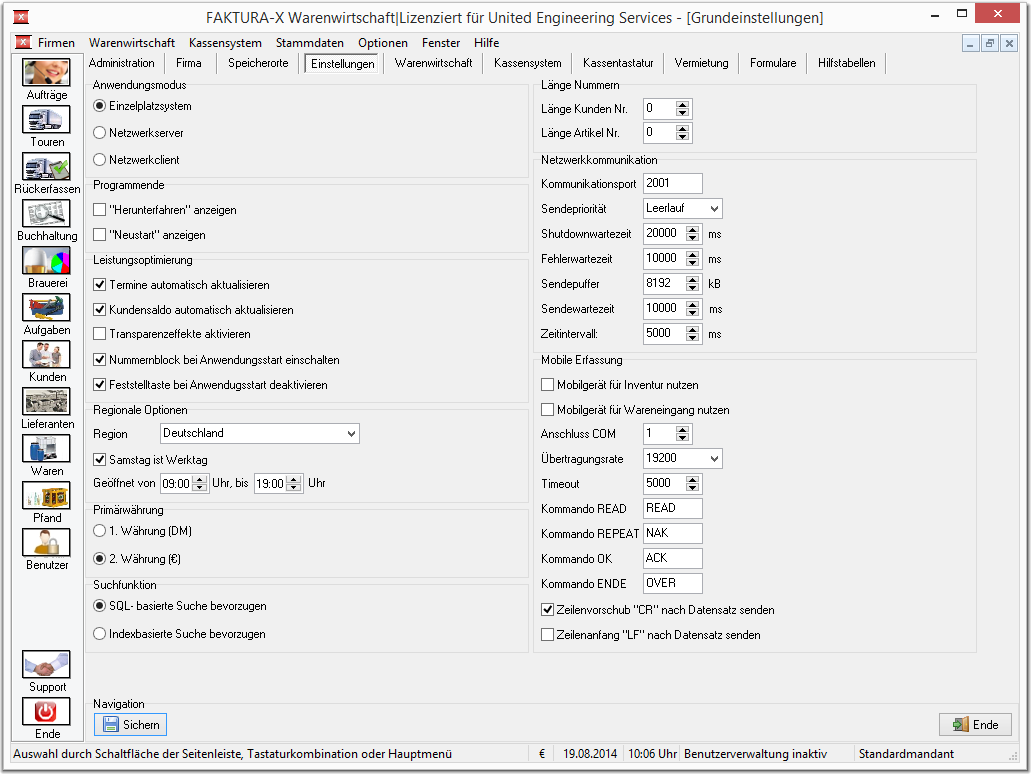Image resolution: width=1031 pixels, height=774 pixels.
Task: Open the Aufgaben sidebar icon
Action: (x=46, y=307)
